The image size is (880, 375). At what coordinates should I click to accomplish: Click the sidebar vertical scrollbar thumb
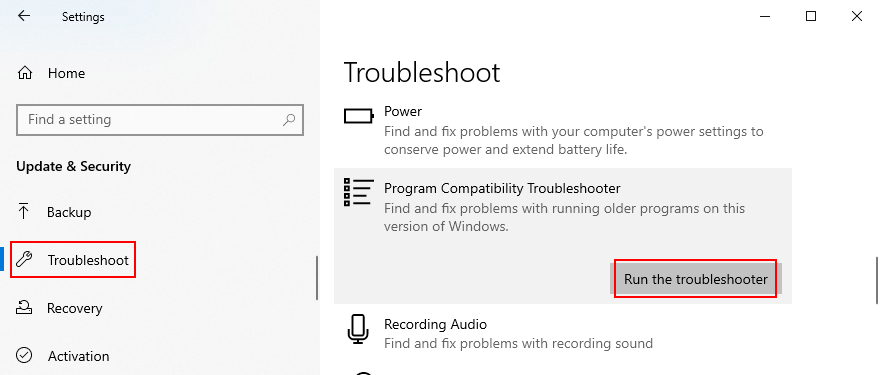click(x=317, y=278)
